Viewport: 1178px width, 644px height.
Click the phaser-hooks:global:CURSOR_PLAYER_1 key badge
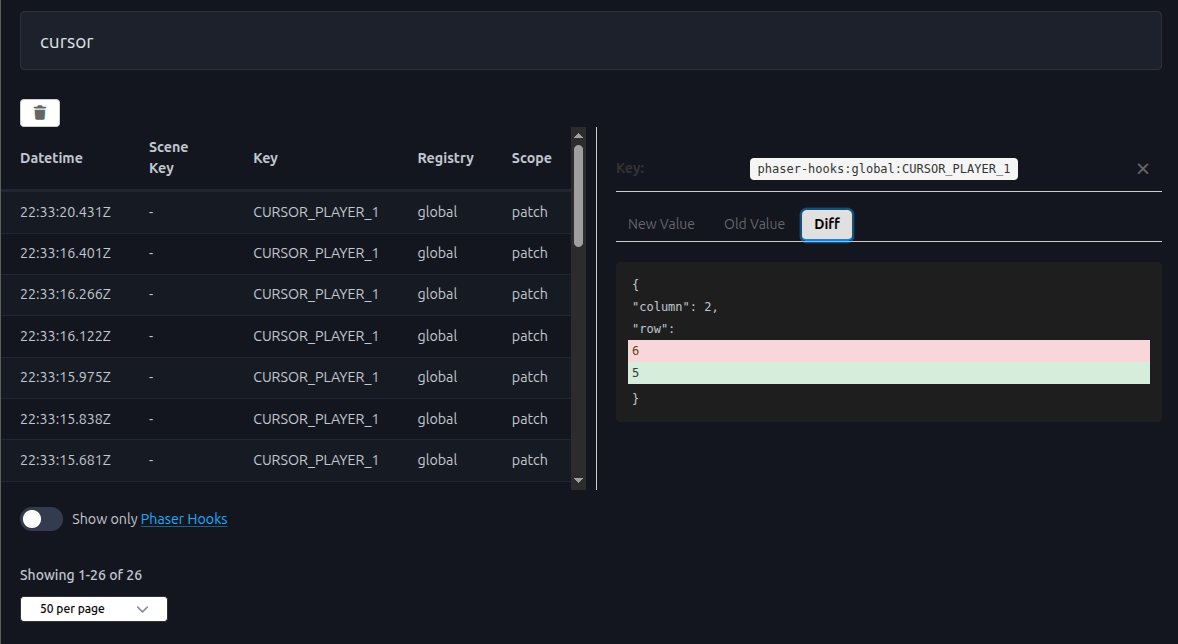(x=884, y=169)
